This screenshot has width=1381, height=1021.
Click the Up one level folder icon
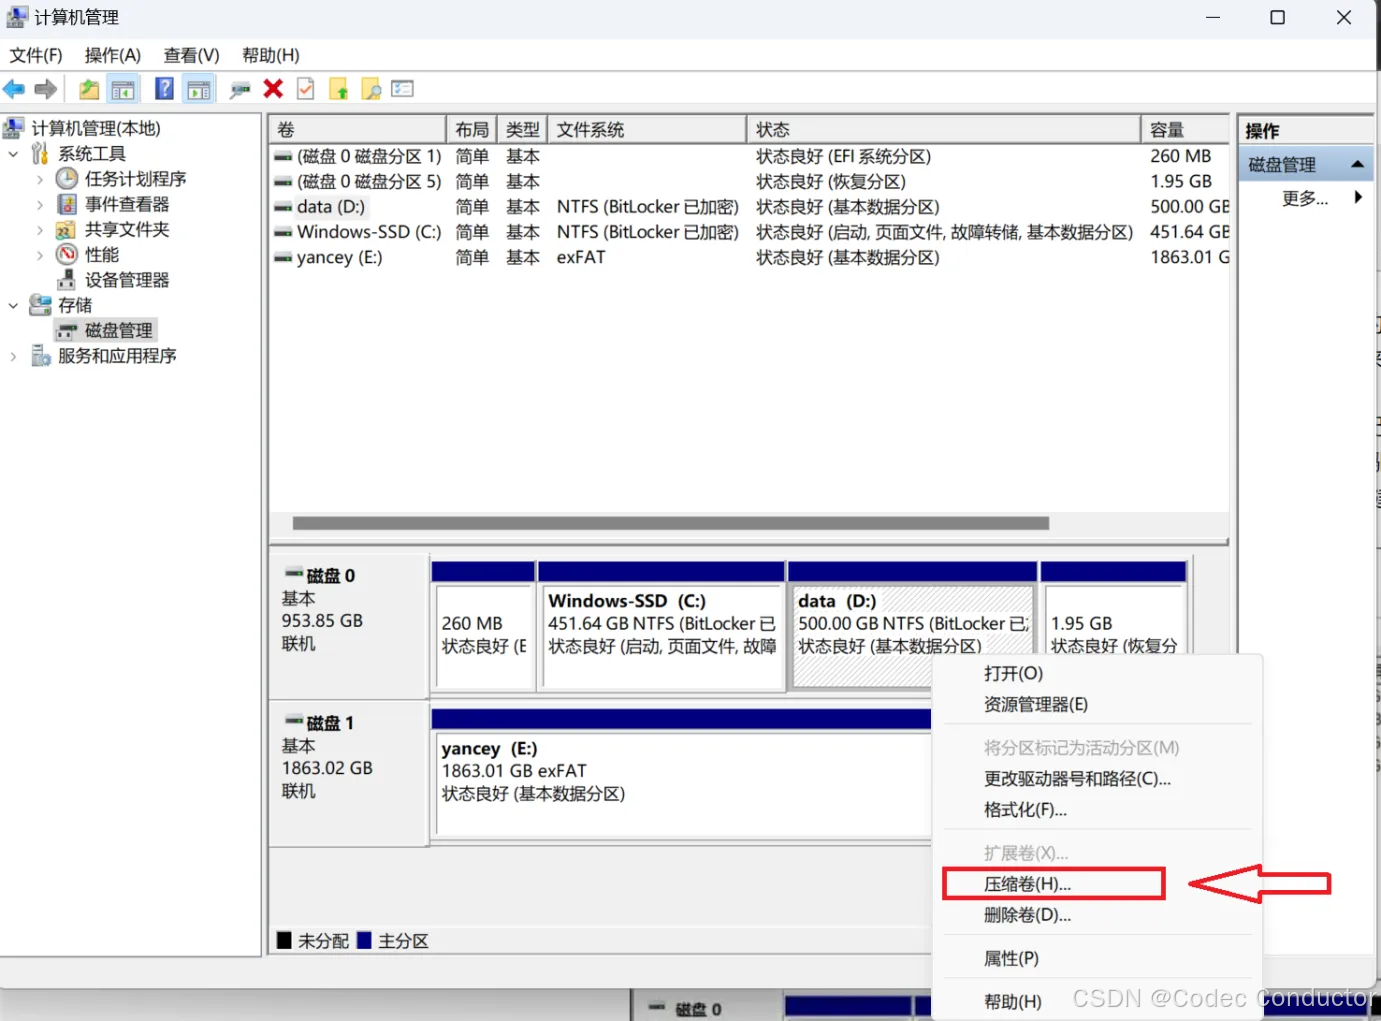(89, 89)
